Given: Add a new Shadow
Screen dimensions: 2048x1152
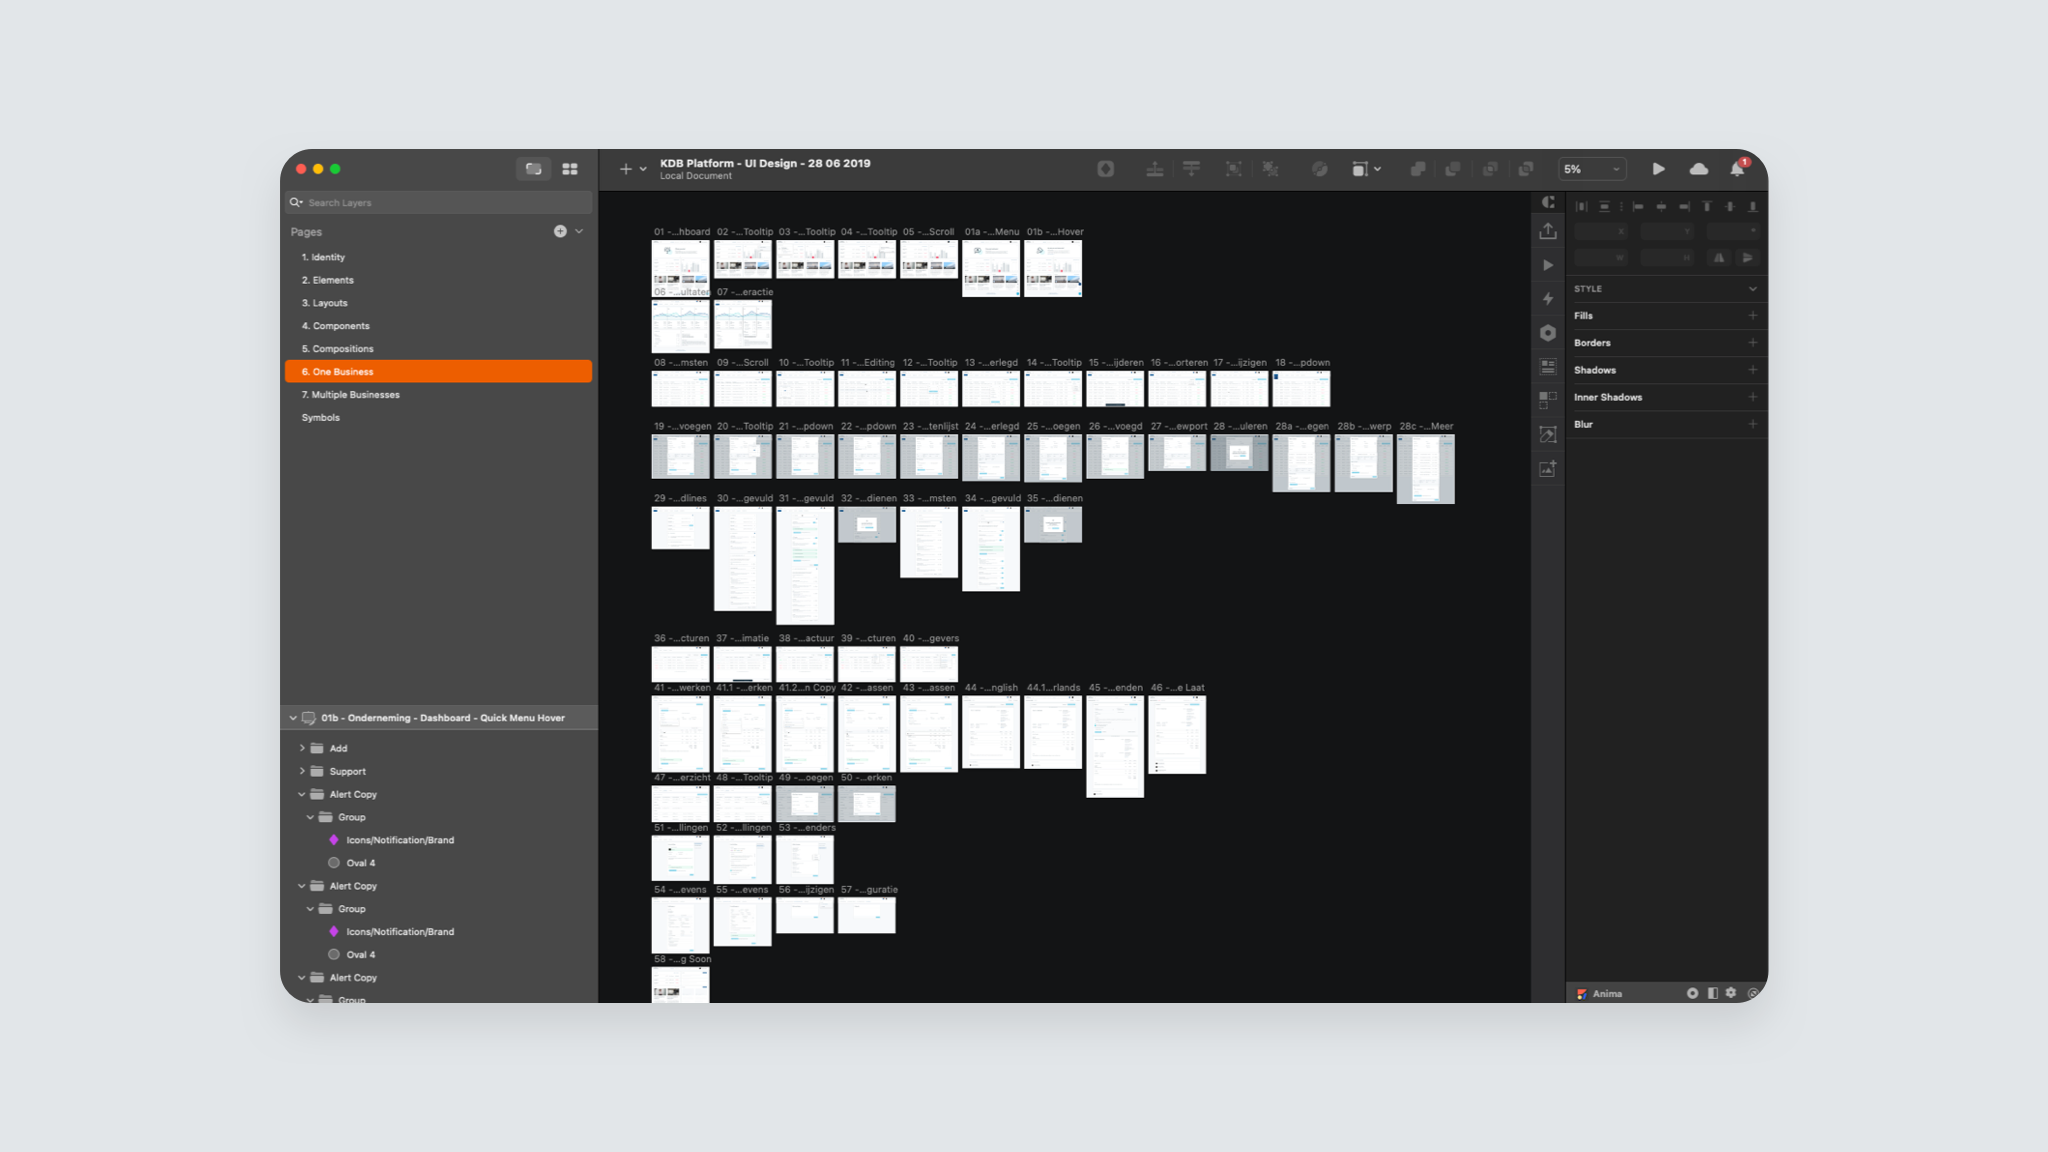Looking at the screenshot, I should coord(1752,370).
